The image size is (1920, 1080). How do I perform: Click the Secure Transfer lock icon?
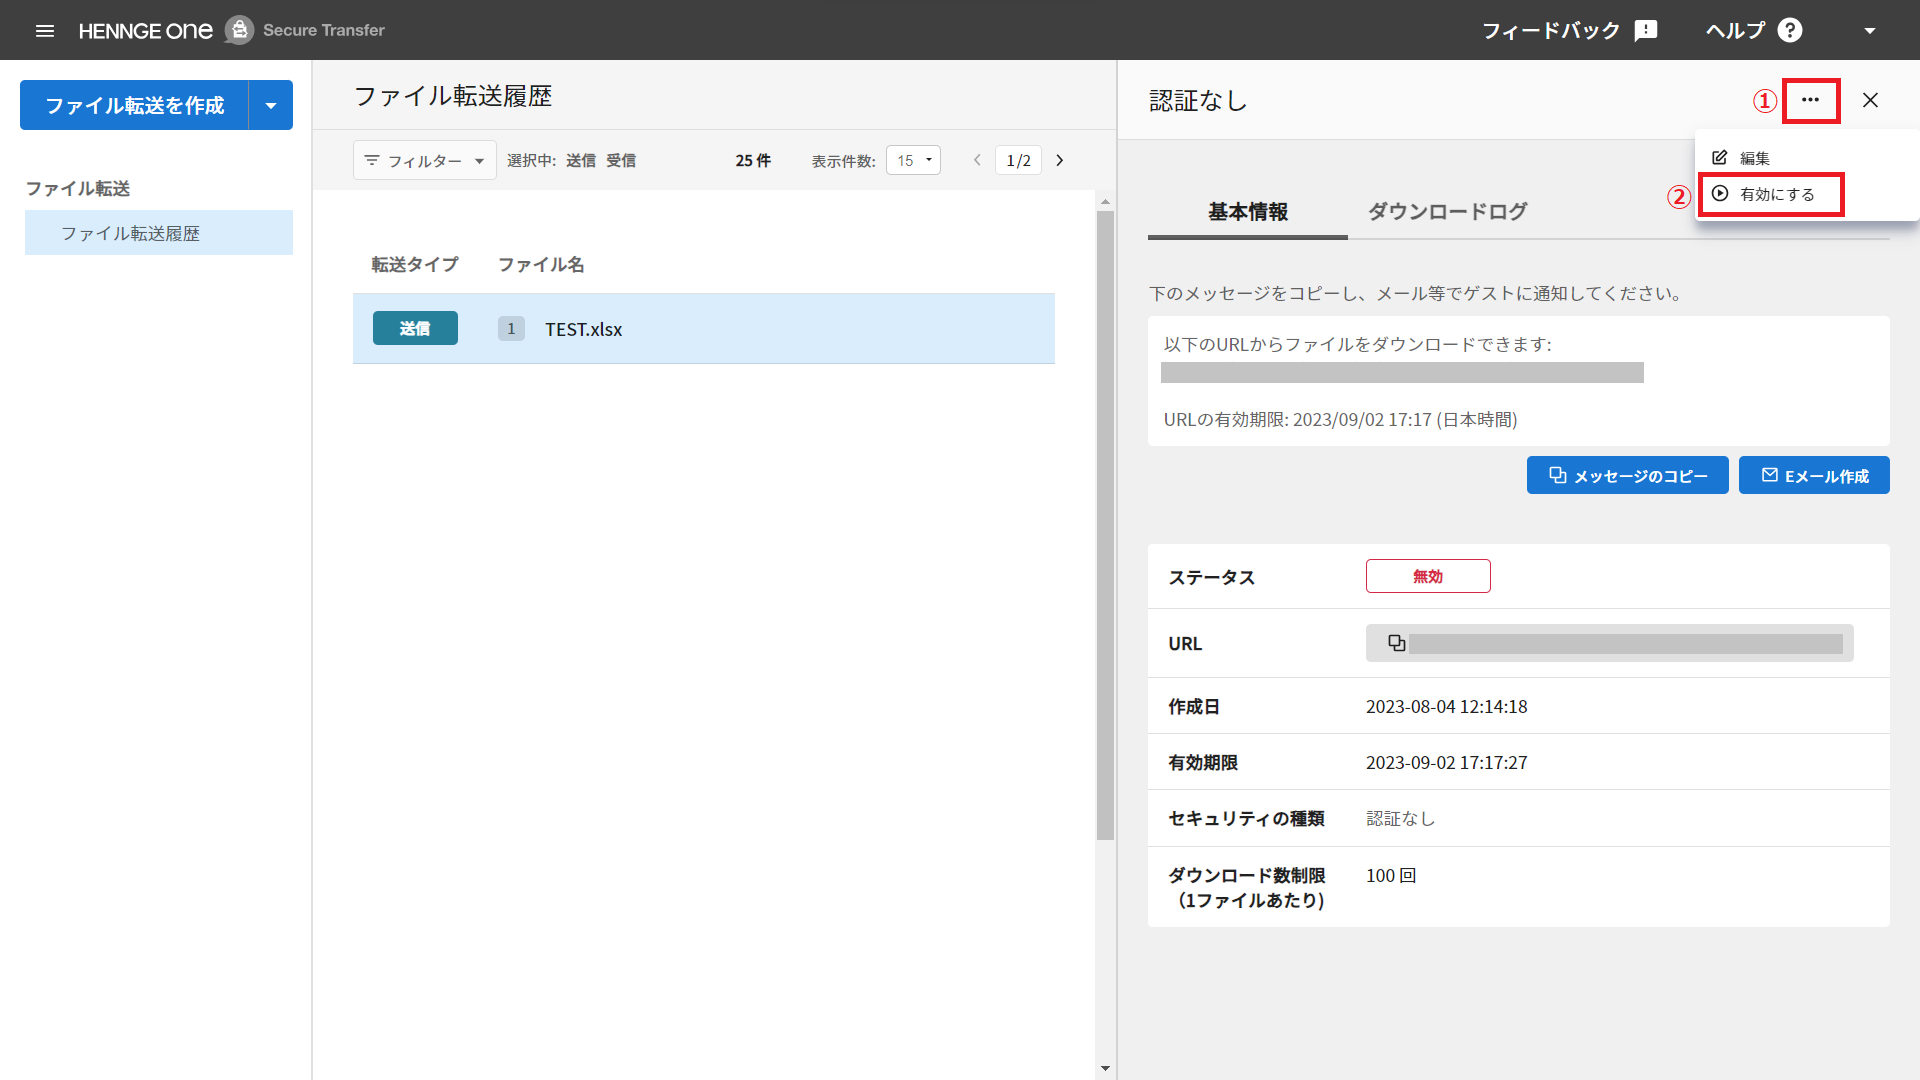tap(239, 30)
